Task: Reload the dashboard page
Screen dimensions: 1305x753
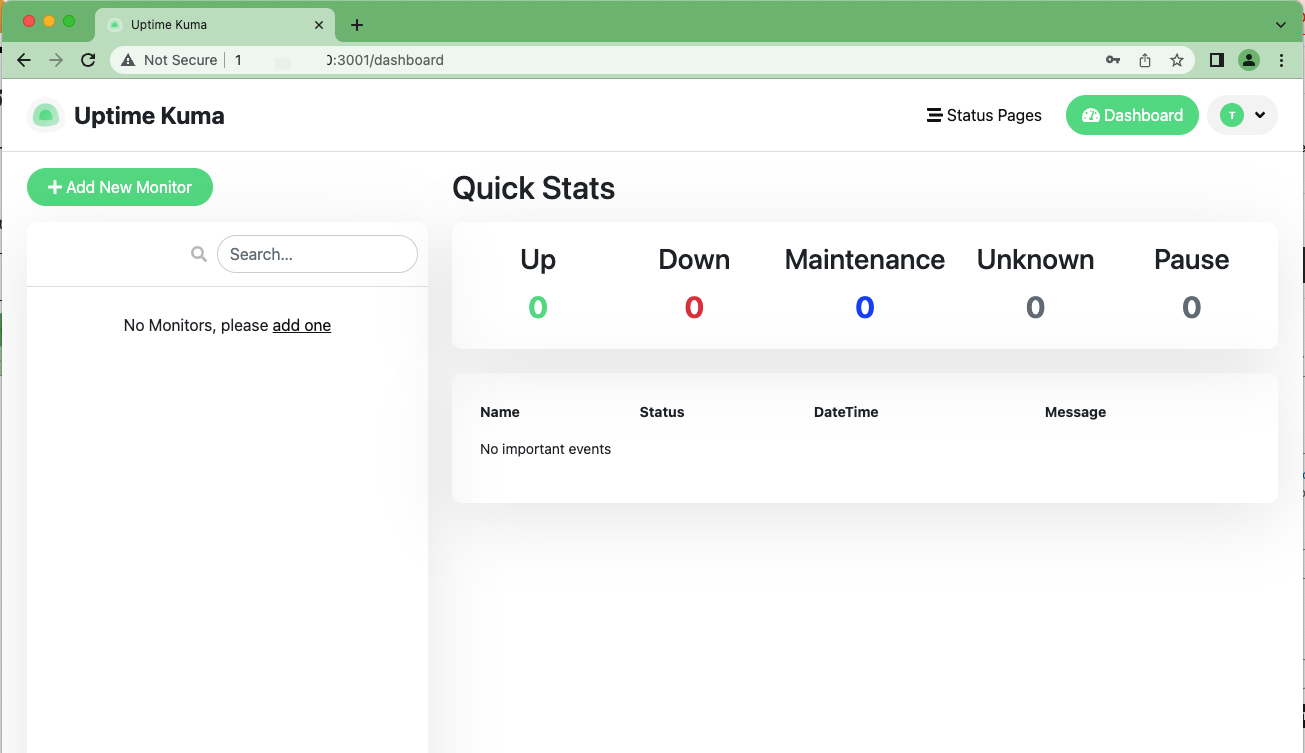Action: pos(88,60)
